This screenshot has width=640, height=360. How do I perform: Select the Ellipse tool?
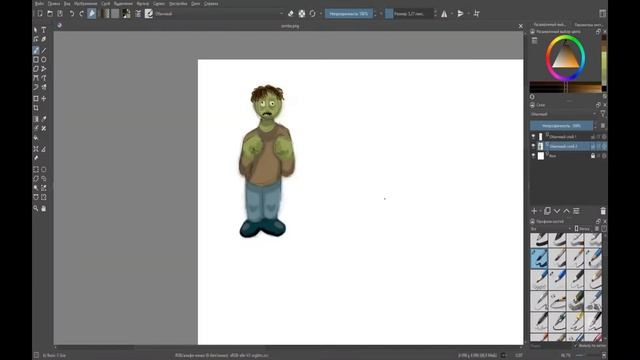44,60
